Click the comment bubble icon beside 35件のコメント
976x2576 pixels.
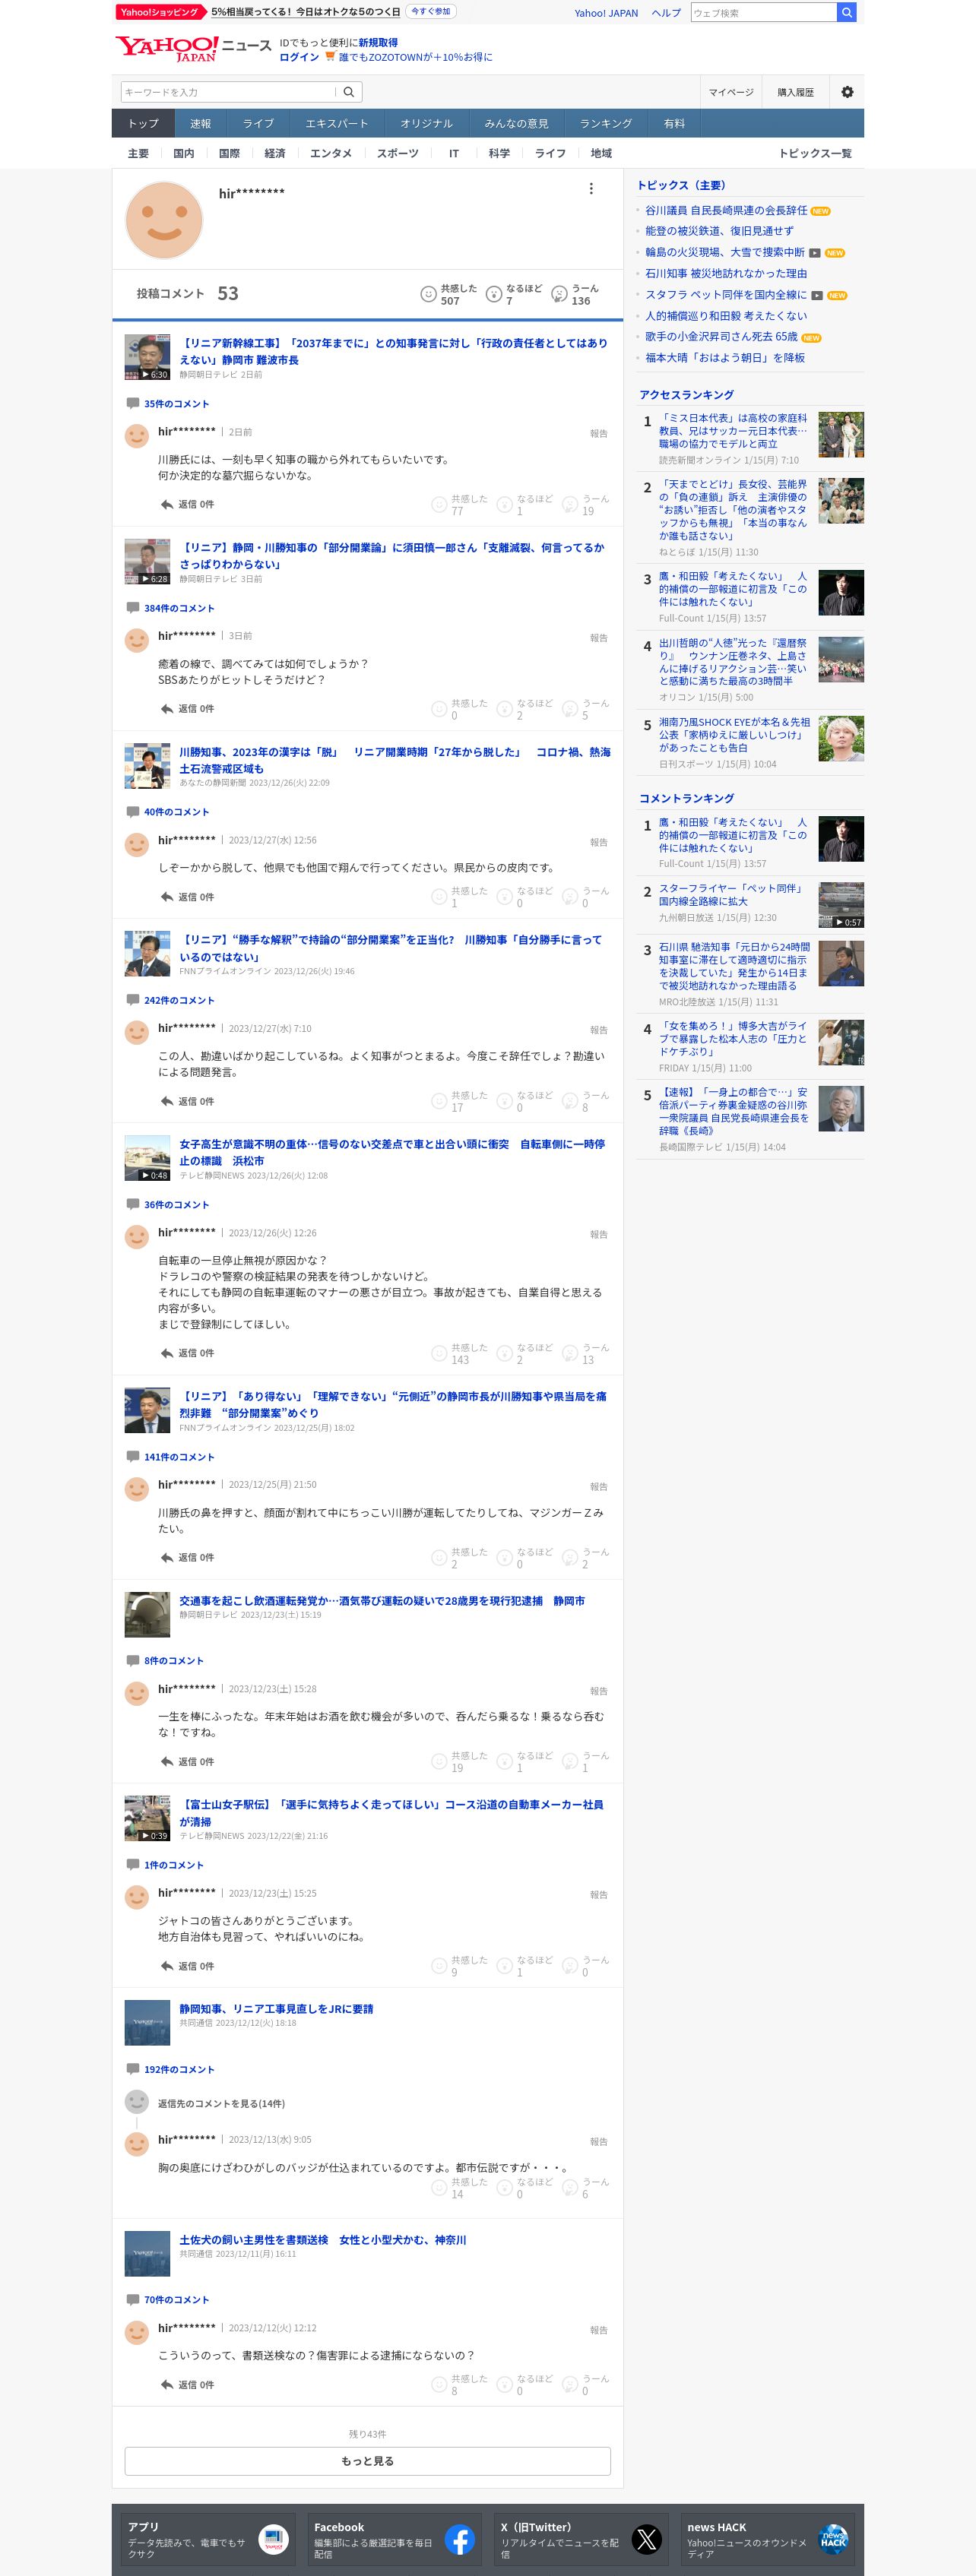(132, 403)
